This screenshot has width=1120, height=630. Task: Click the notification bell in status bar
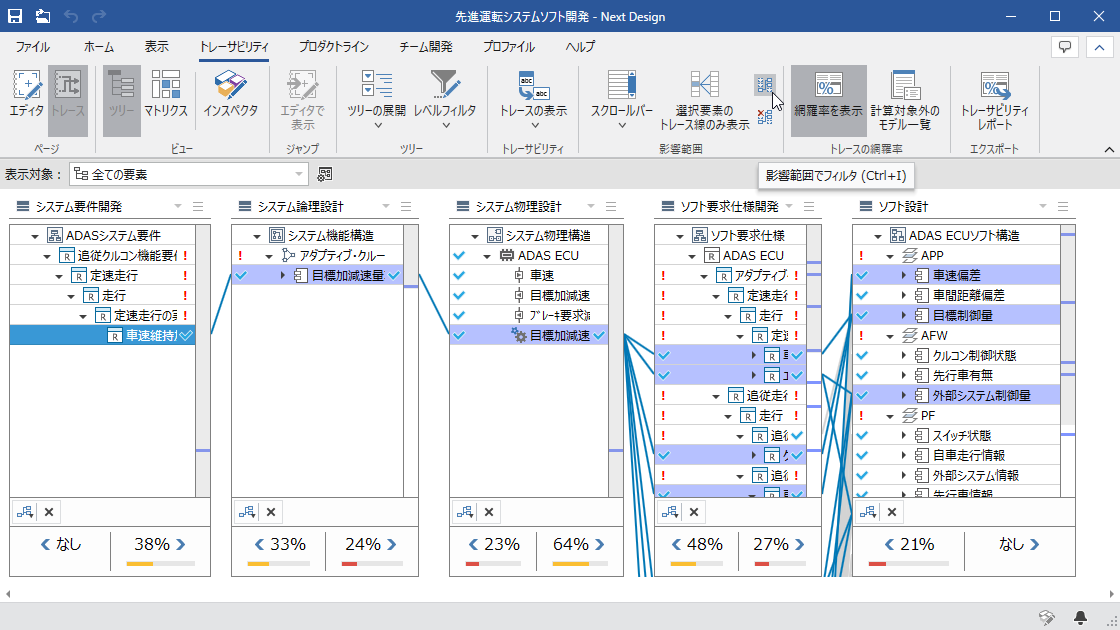pos(1081,617)
